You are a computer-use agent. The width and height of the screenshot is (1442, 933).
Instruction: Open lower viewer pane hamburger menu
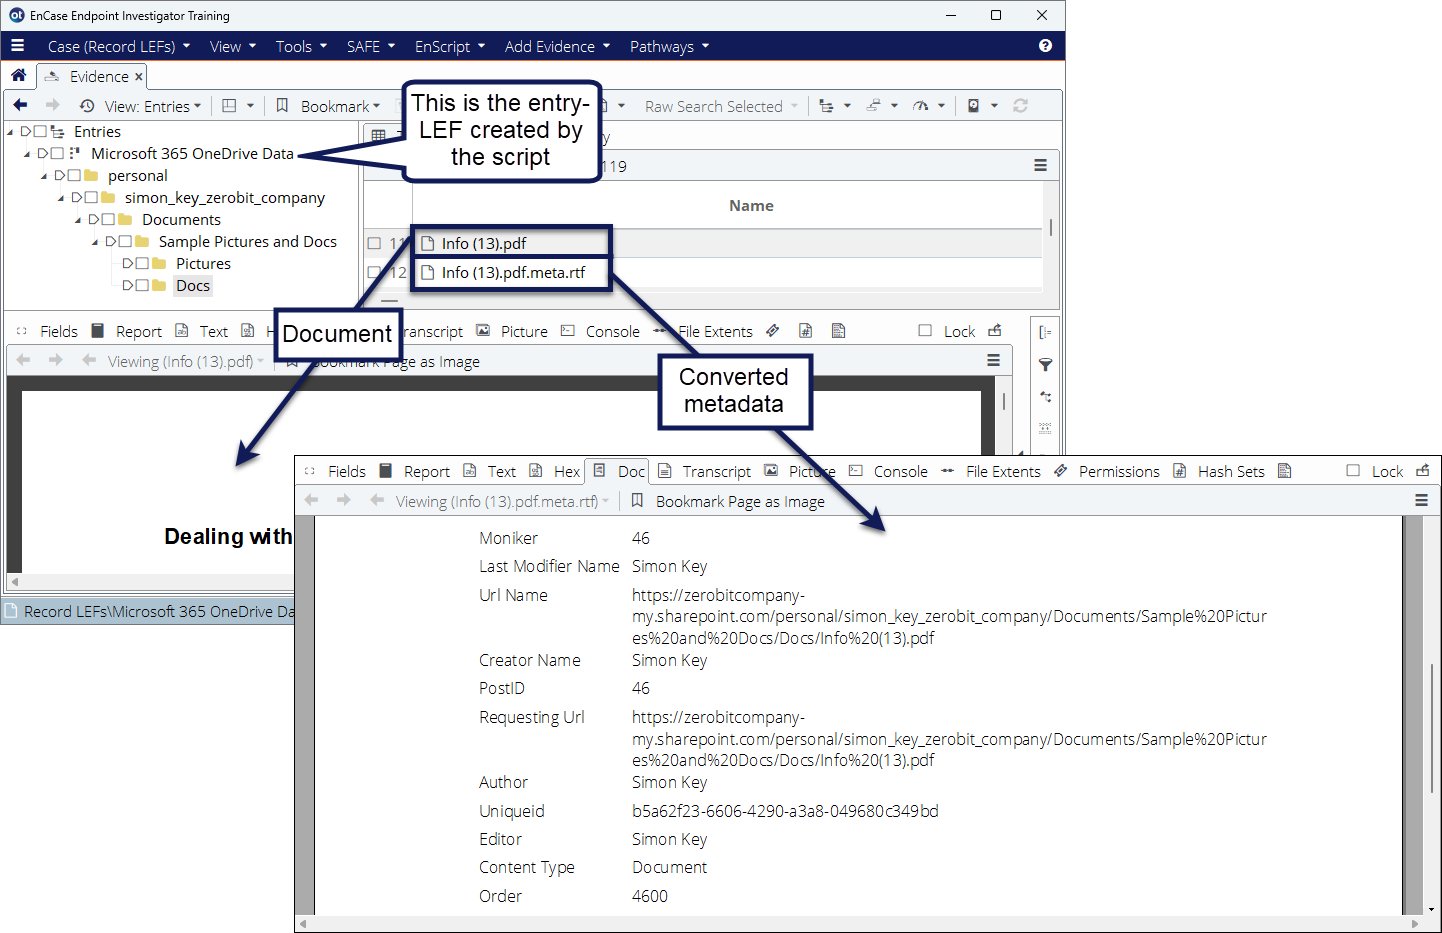tap(1421, 500)
